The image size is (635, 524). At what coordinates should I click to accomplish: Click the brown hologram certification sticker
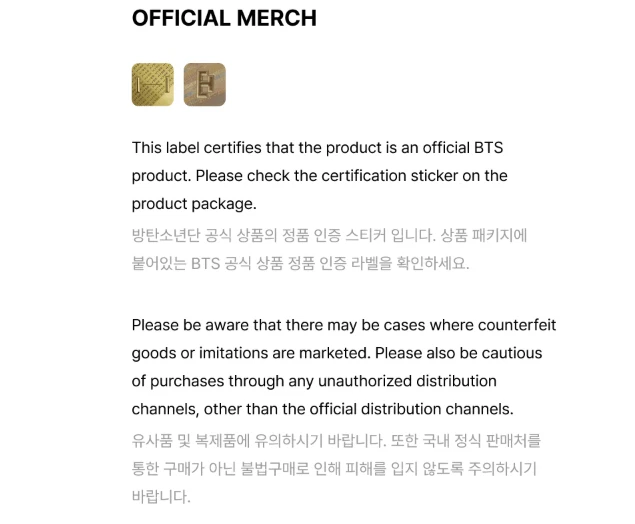coord(205,85)
